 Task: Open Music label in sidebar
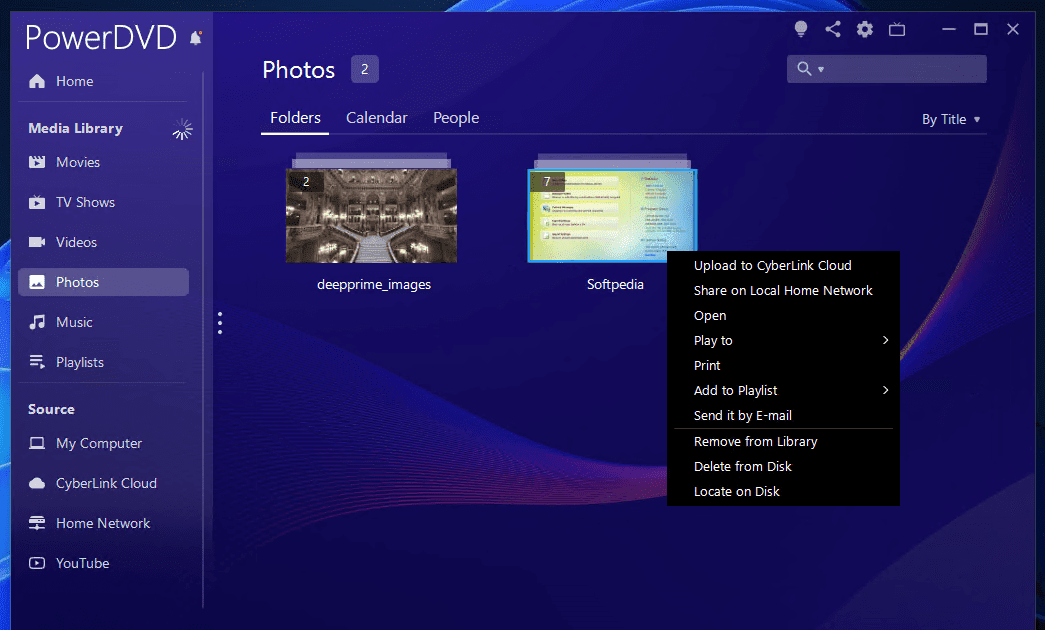(74, 322)
